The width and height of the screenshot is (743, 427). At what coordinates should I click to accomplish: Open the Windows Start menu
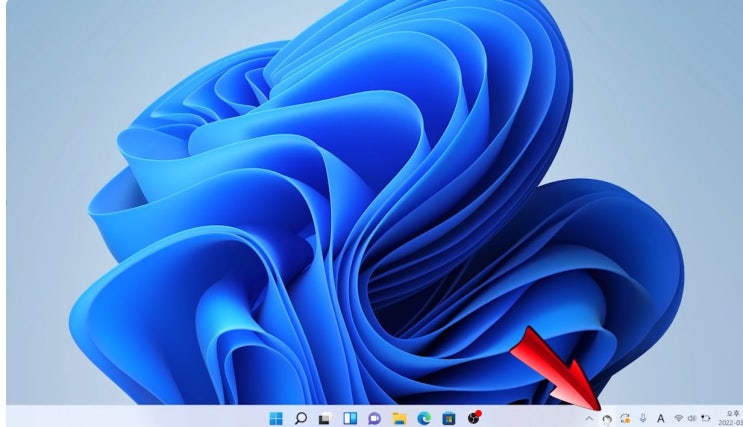click(x=276, y=418)
